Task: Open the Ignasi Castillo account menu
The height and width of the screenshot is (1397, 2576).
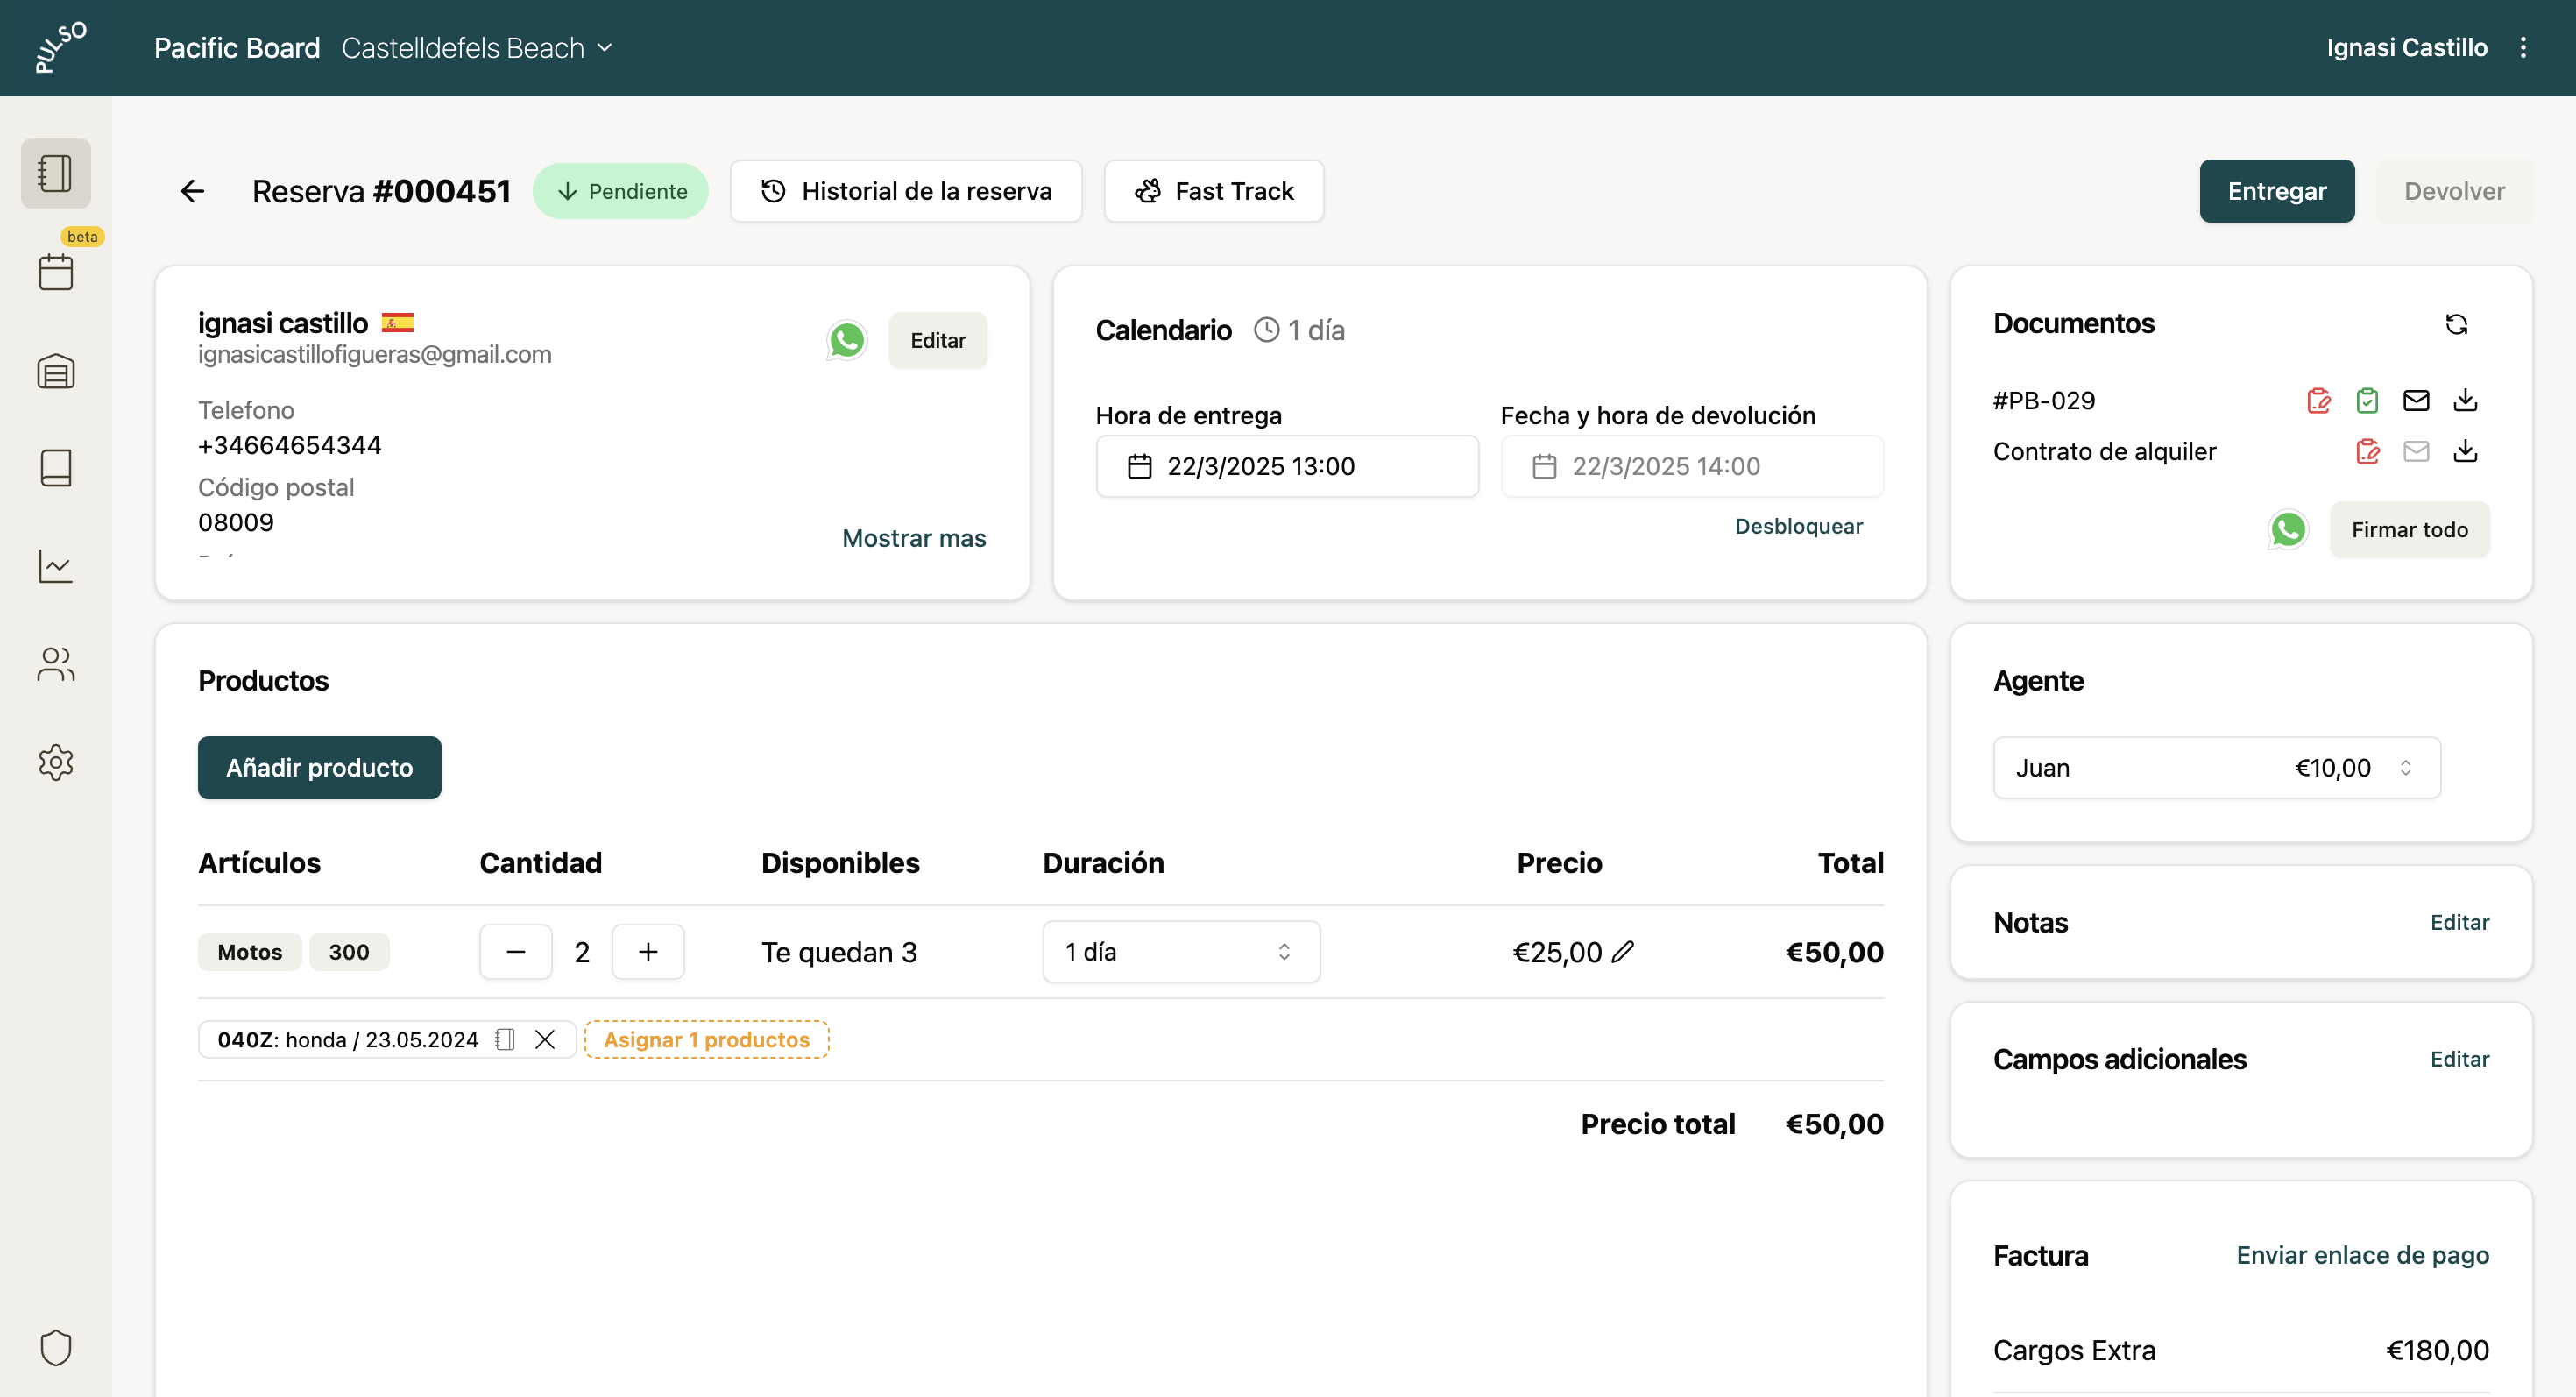Action: tap(2406, 47)
